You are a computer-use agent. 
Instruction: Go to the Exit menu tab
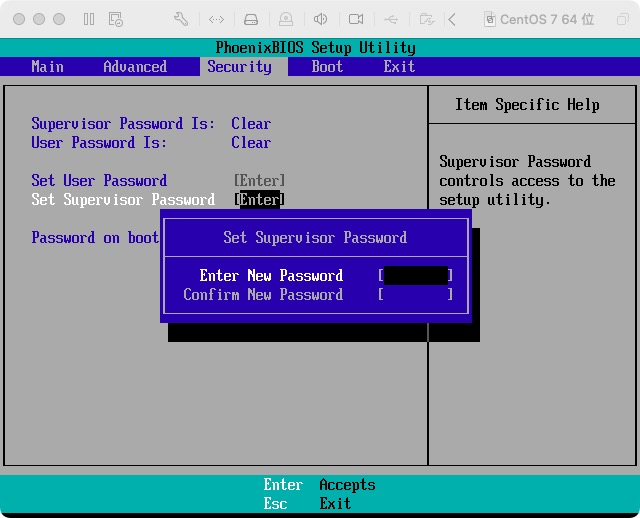click(x=399, y=67)
